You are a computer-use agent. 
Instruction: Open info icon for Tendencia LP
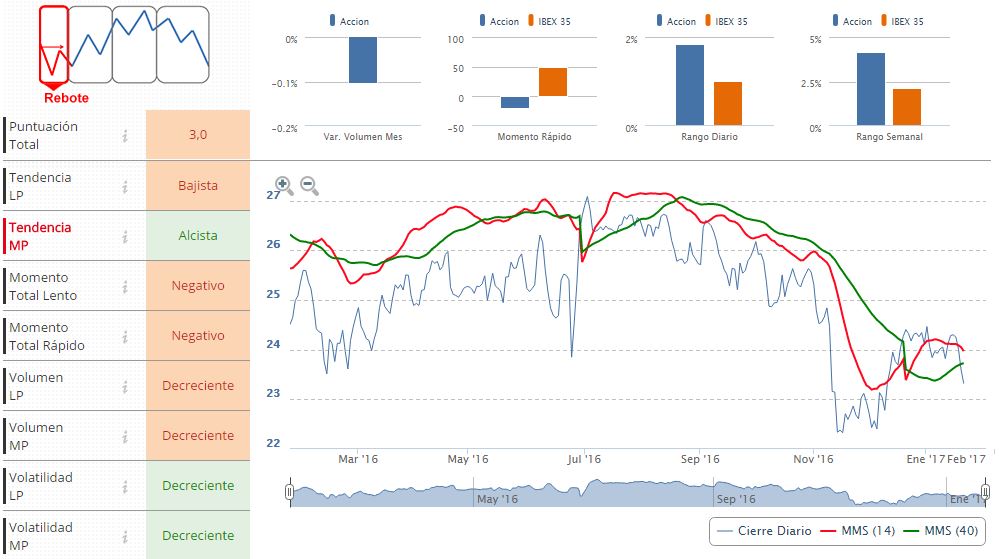coord(125,186)
